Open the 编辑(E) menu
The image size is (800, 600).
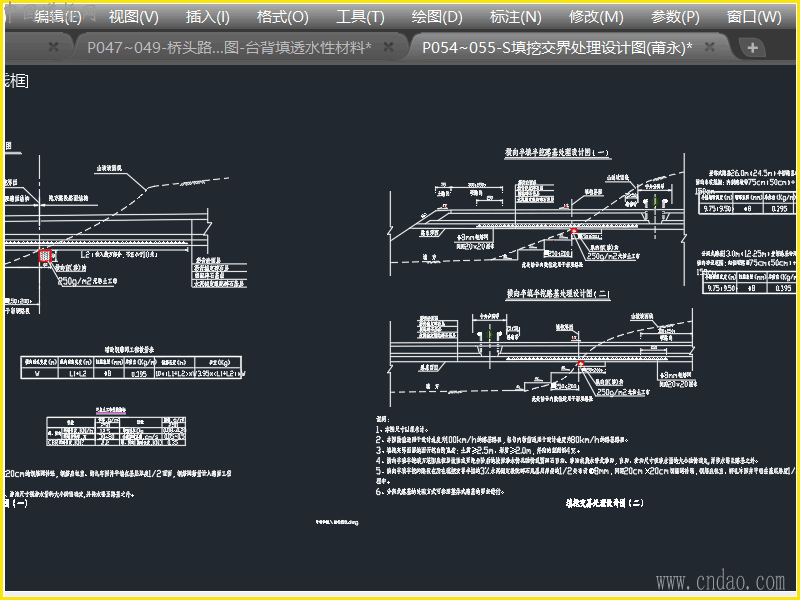[58, 17]
